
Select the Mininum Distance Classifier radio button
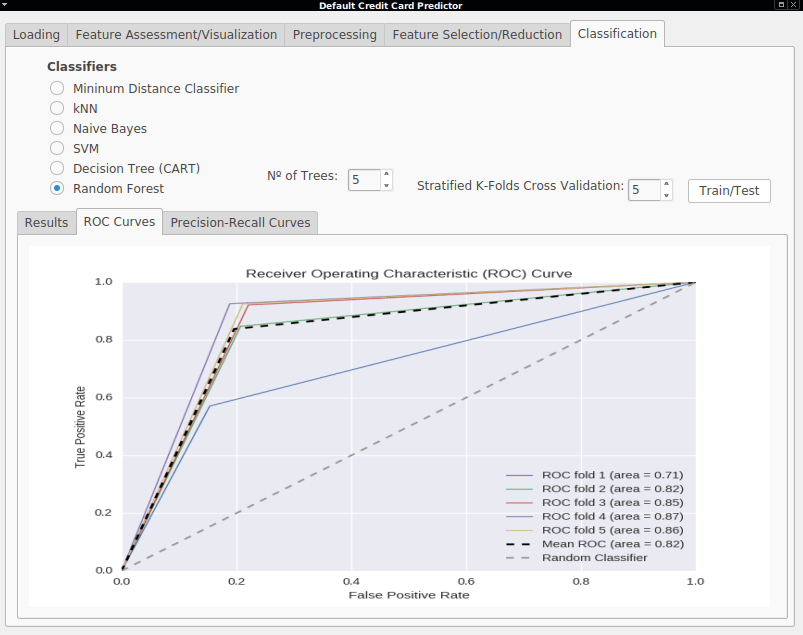[x=57, y=88]
